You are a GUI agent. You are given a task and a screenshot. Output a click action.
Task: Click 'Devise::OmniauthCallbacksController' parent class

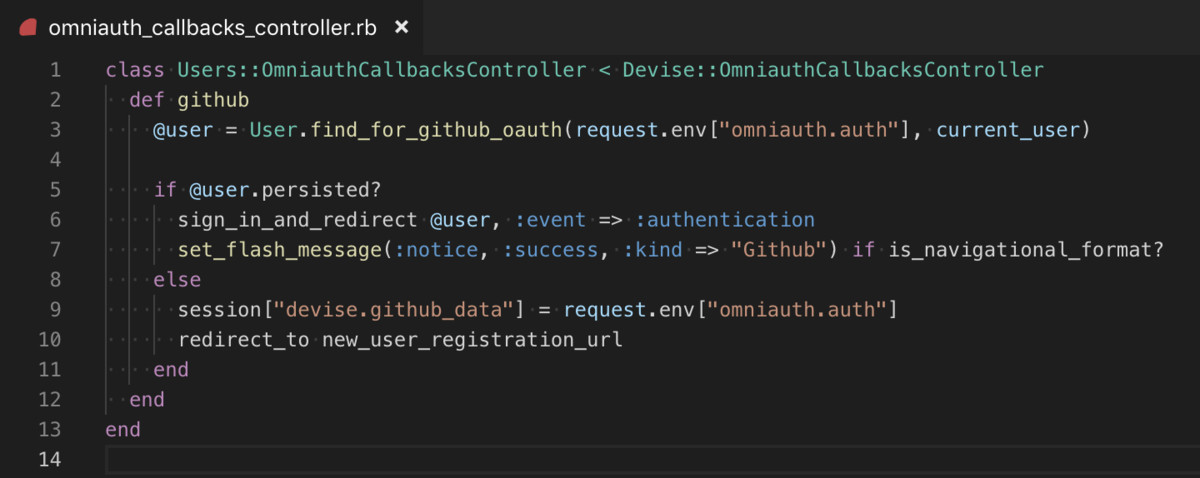click(834, 70)
